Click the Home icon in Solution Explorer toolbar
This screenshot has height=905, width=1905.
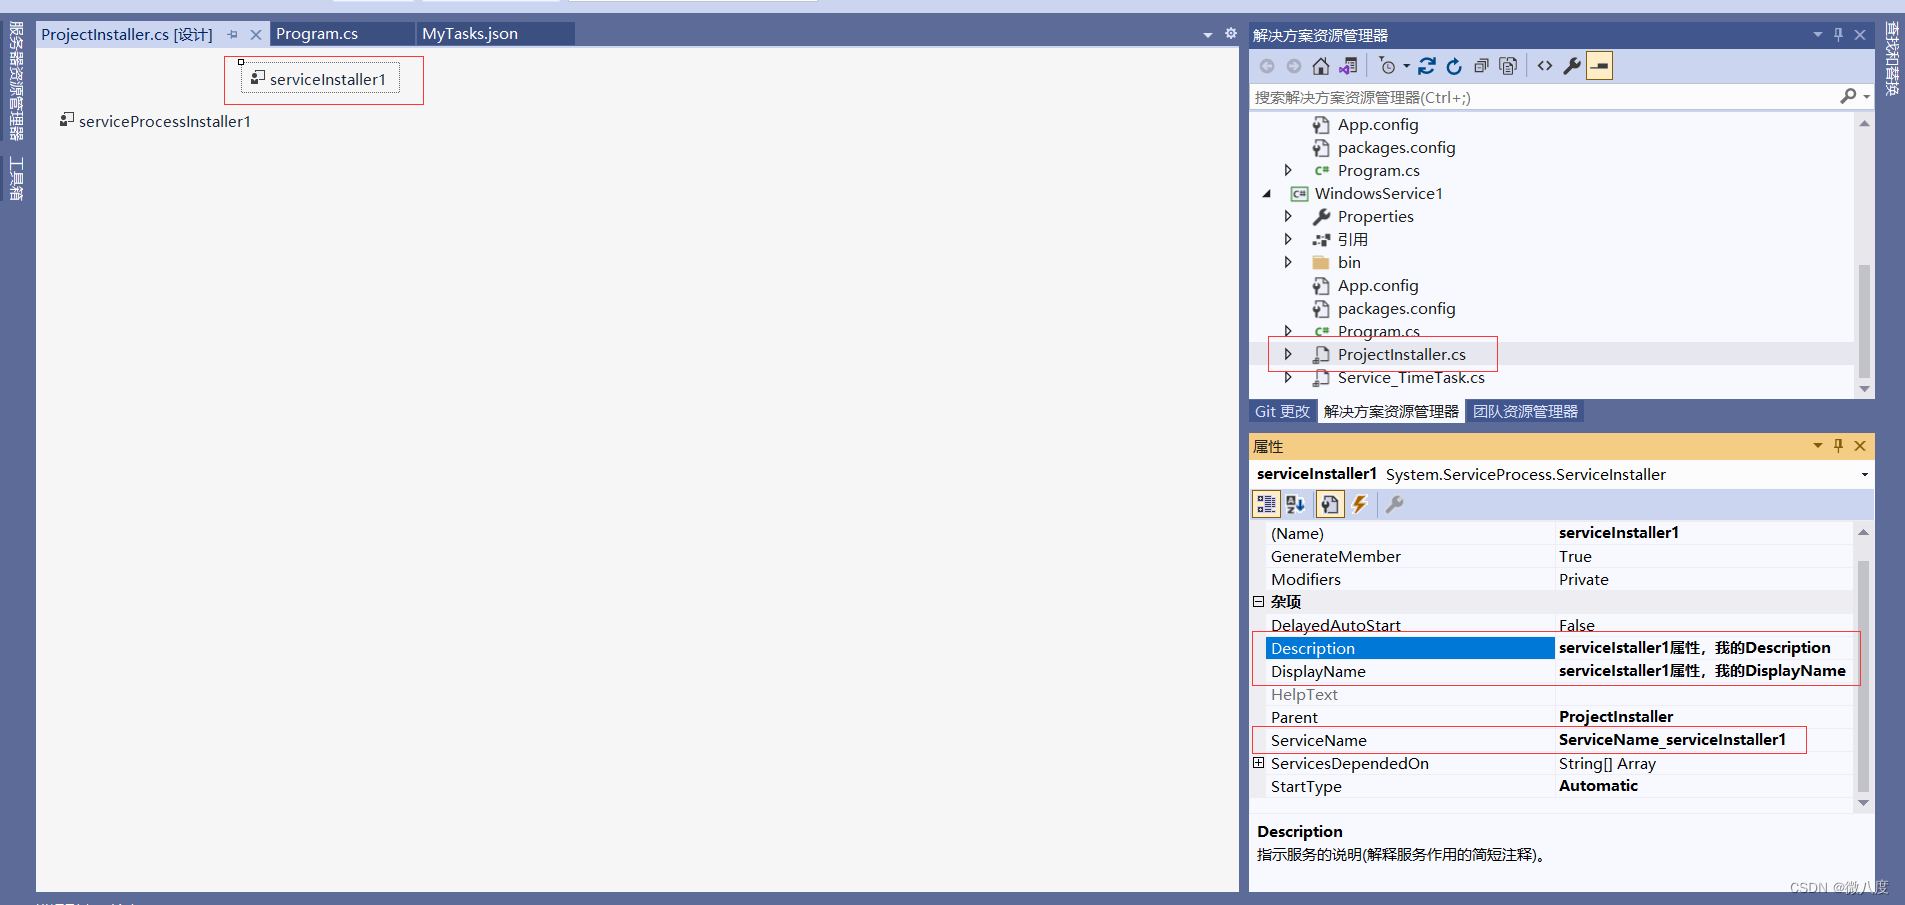pyautogui.click(x=1321, y=66)
